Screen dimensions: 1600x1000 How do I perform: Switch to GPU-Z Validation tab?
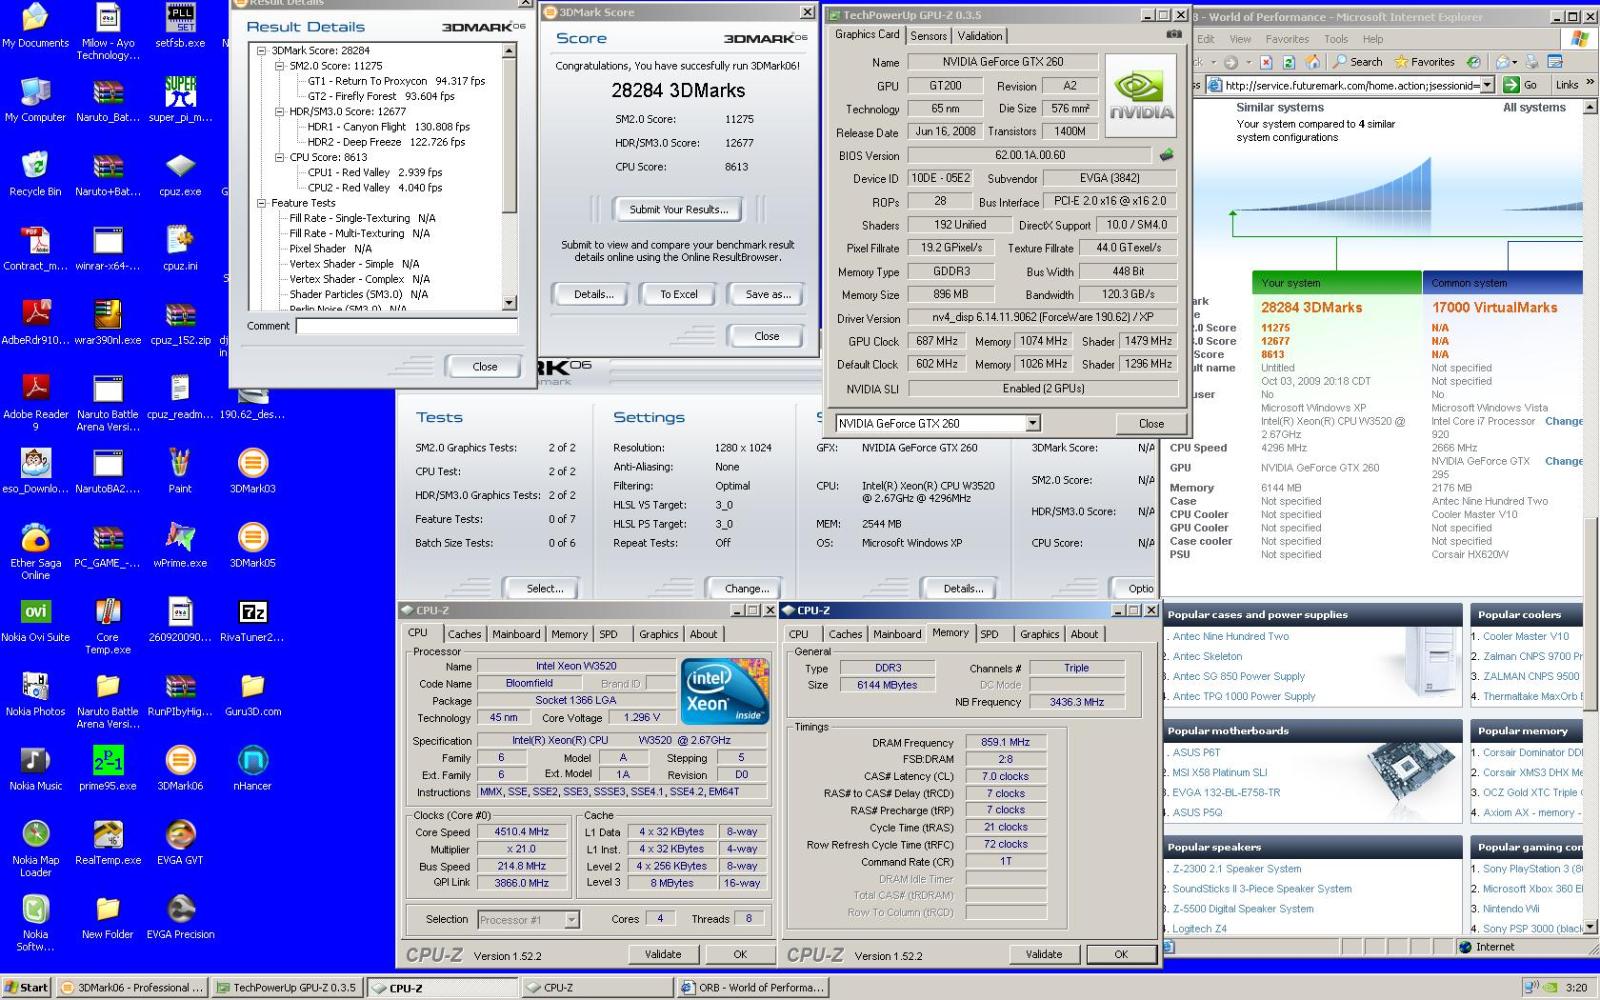pyautogui.click(x=980, y=35)
